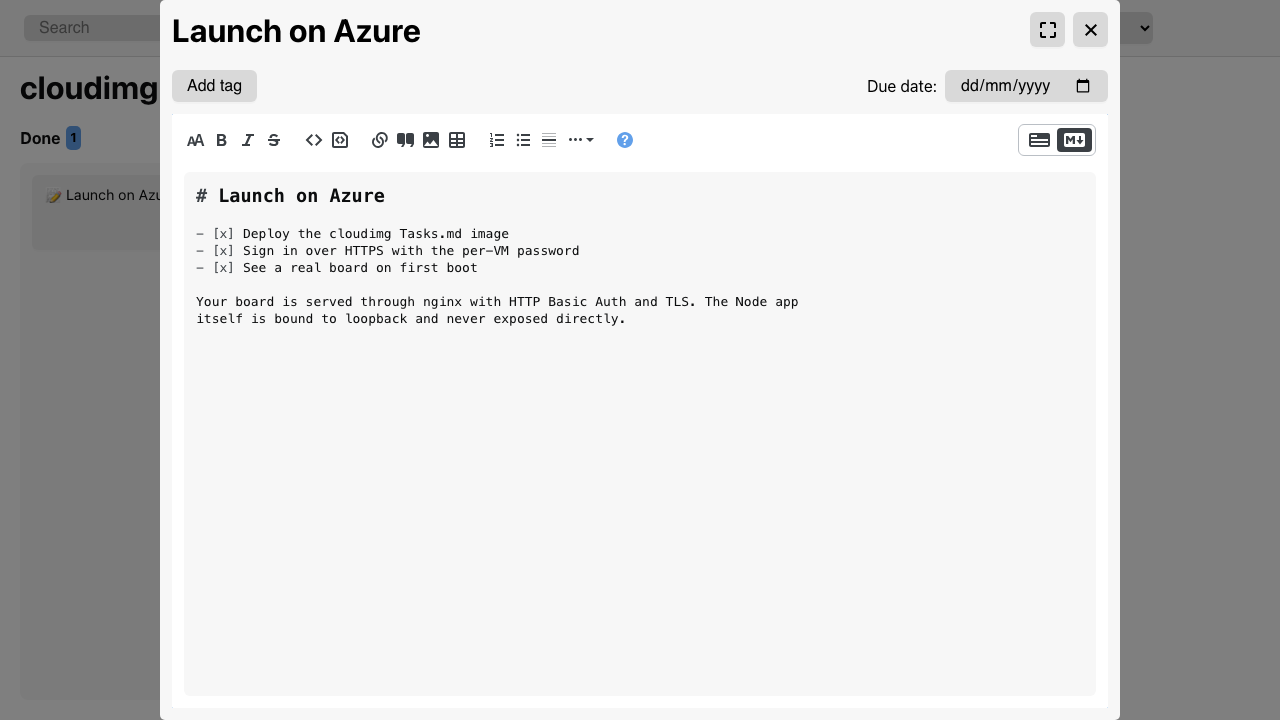Close the Launch on Azure dialog
Screen dimensions: 1280x720
(1091, 30)
